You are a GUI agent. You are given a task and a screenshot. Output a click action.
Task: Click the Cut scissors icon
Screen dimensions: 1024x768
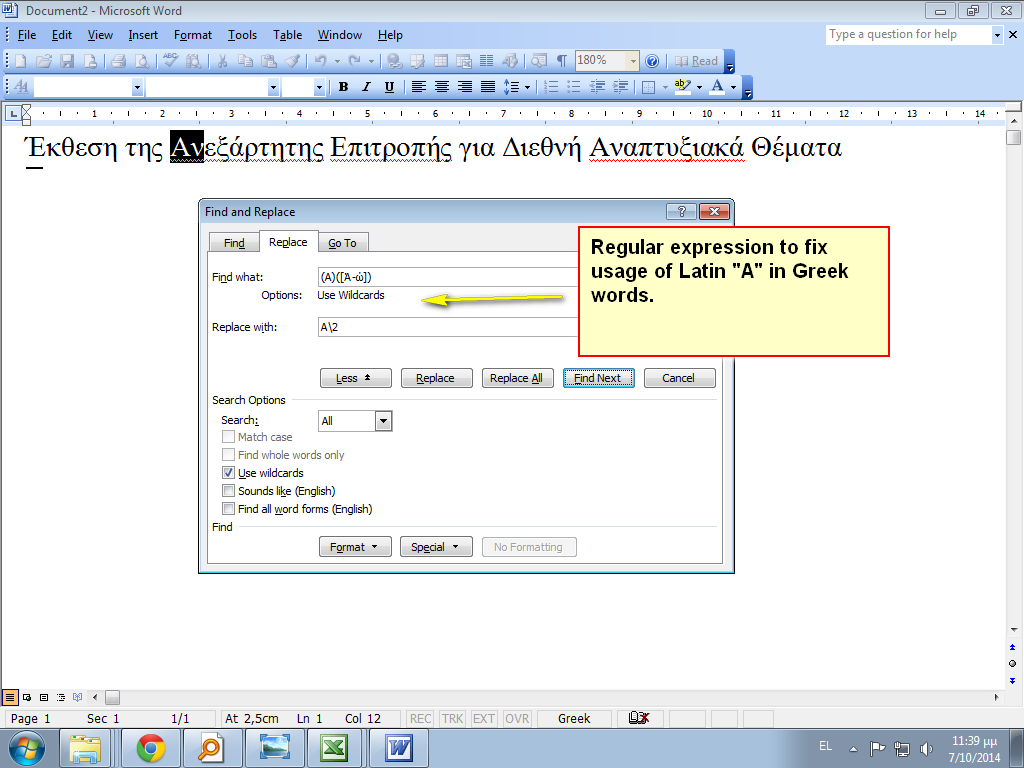coord(222,61)
